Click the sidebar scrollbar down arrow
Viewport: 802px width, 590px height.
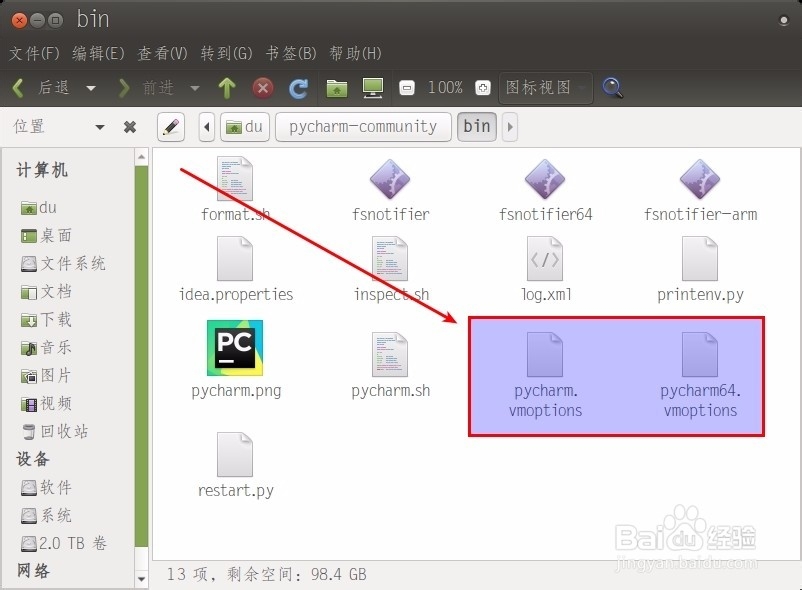point(142,579)
